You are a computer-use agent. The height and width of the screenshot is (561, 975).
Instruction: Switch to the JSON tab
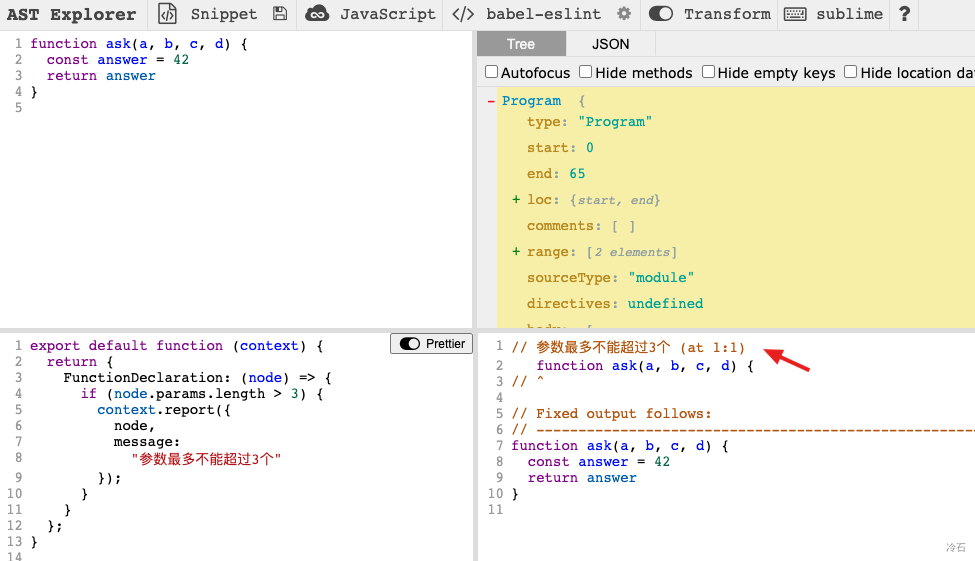click(610, 44)
